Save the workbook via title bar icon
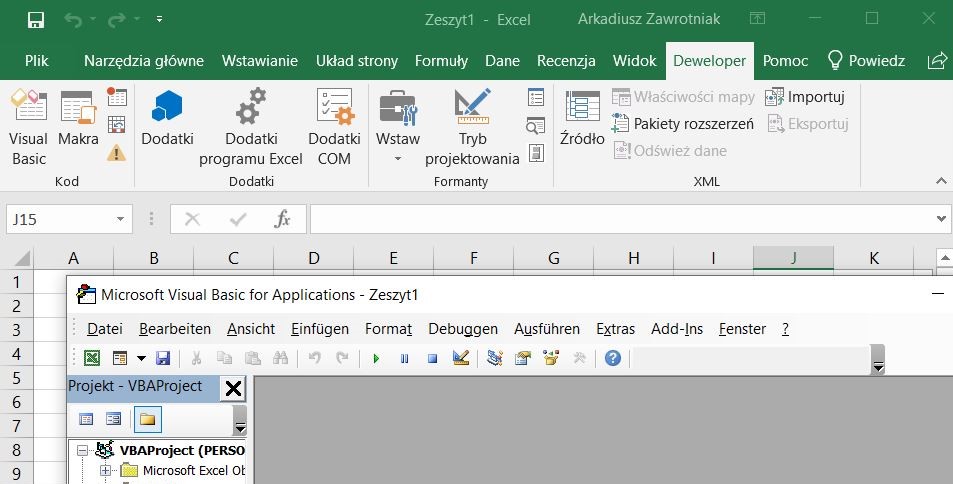 (36, 19)
